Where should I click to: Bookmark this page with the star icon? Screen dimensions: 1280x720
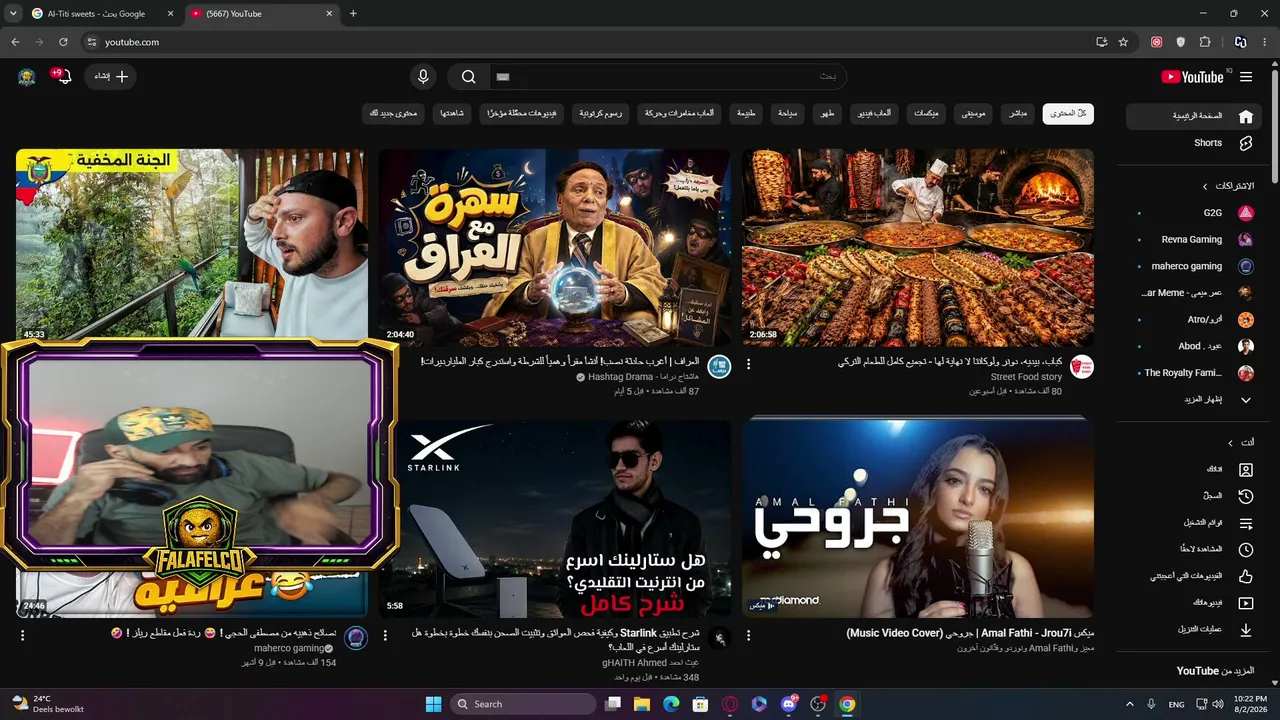pos(1123,42)
